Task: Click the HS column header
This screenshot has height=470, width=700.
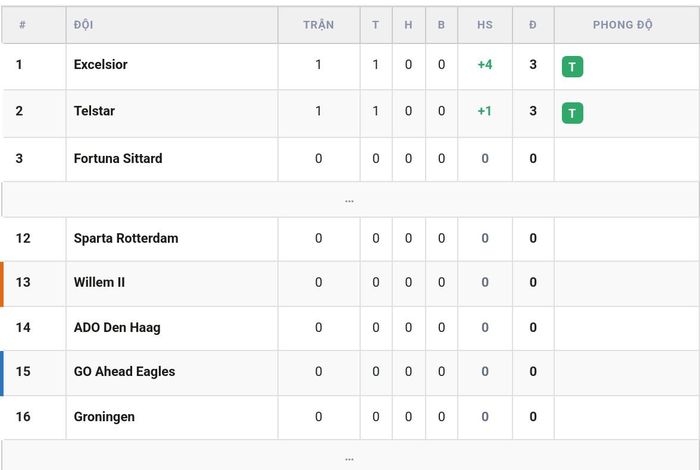Action: pos(485,25)
